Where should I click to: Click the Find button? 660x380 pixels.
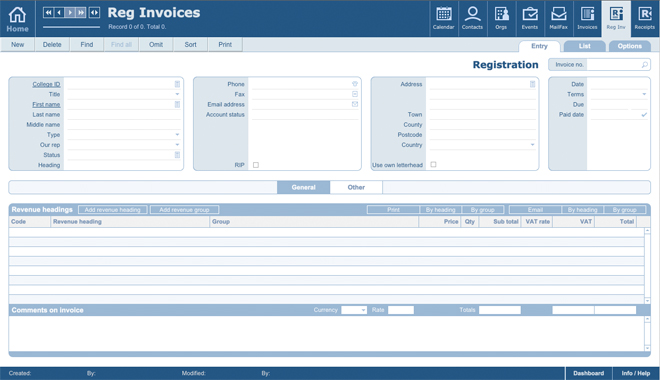[x=87, y=45]
